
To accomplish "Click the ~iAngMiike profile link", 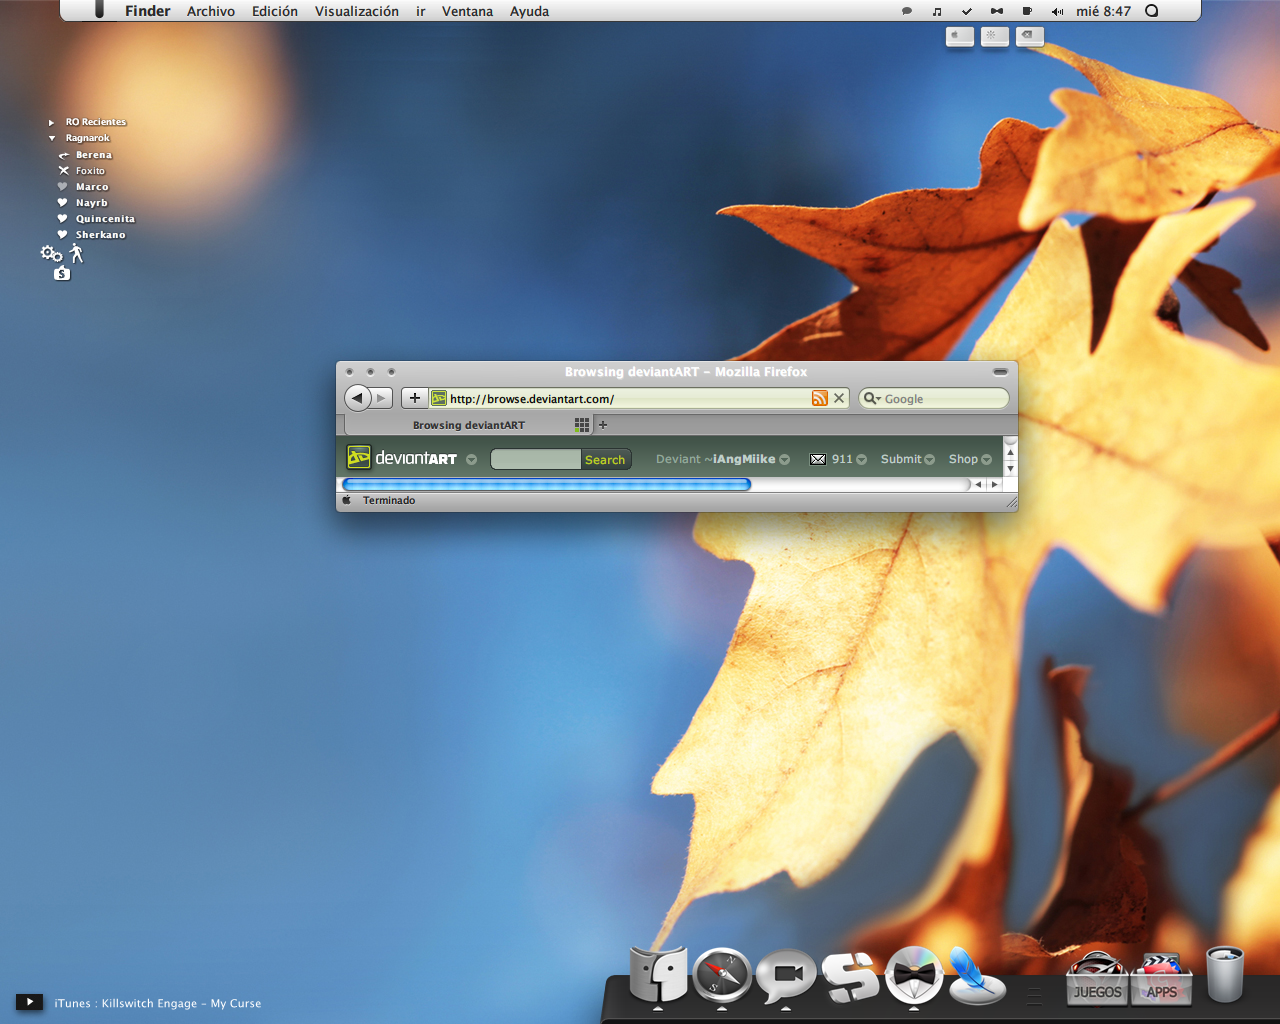I will pyautogui.click(x=739, y=459).
